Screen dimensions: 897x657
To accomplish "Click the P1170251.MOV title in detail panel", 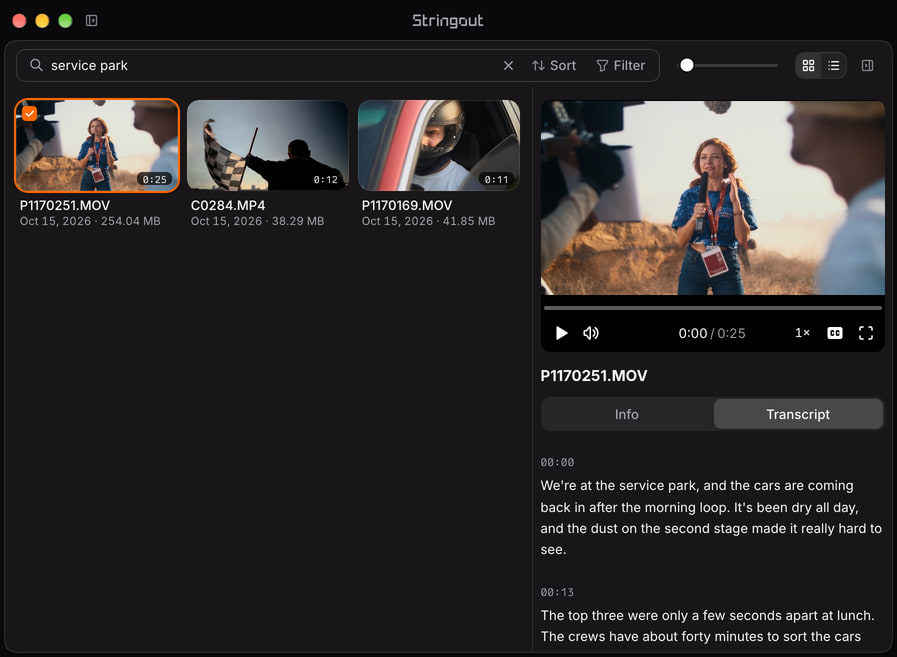I will coord(594,376).
